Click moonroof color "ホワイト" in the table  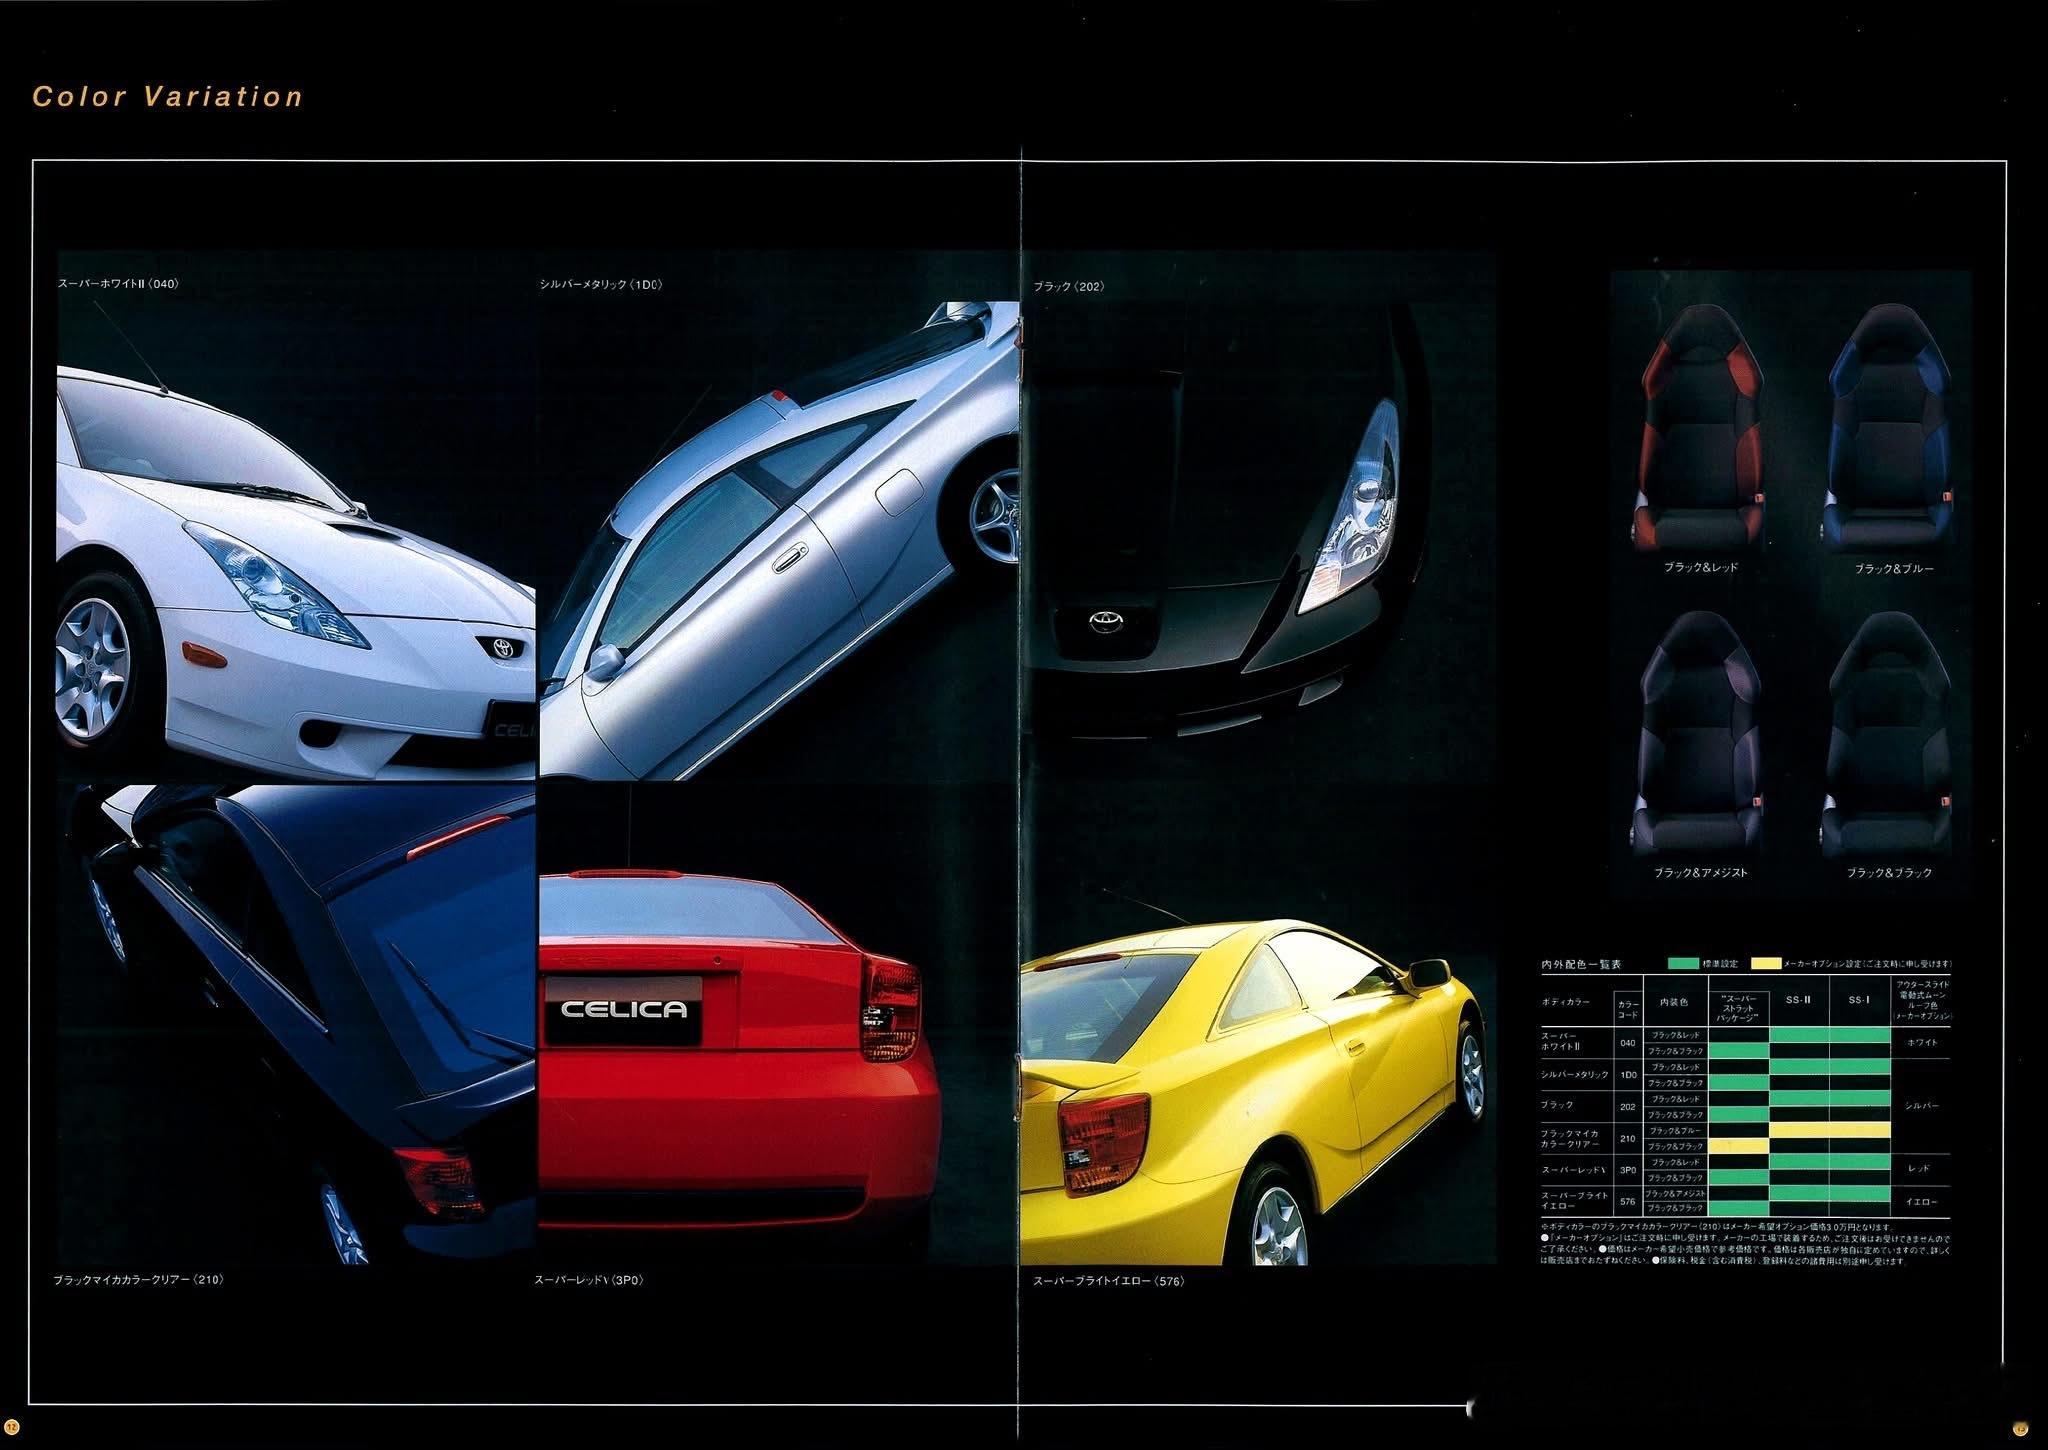(1921, 1043)
